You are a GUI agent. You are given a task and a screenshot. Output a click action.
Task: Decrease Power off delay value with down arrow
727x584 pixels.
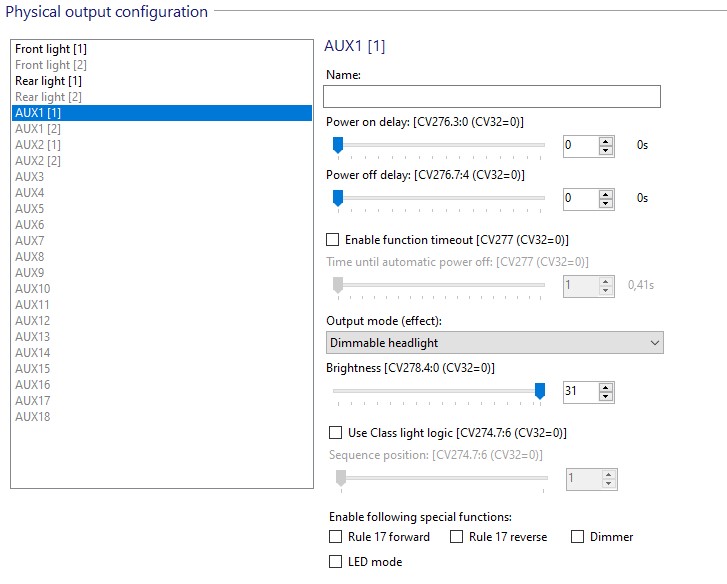(606, 203)
